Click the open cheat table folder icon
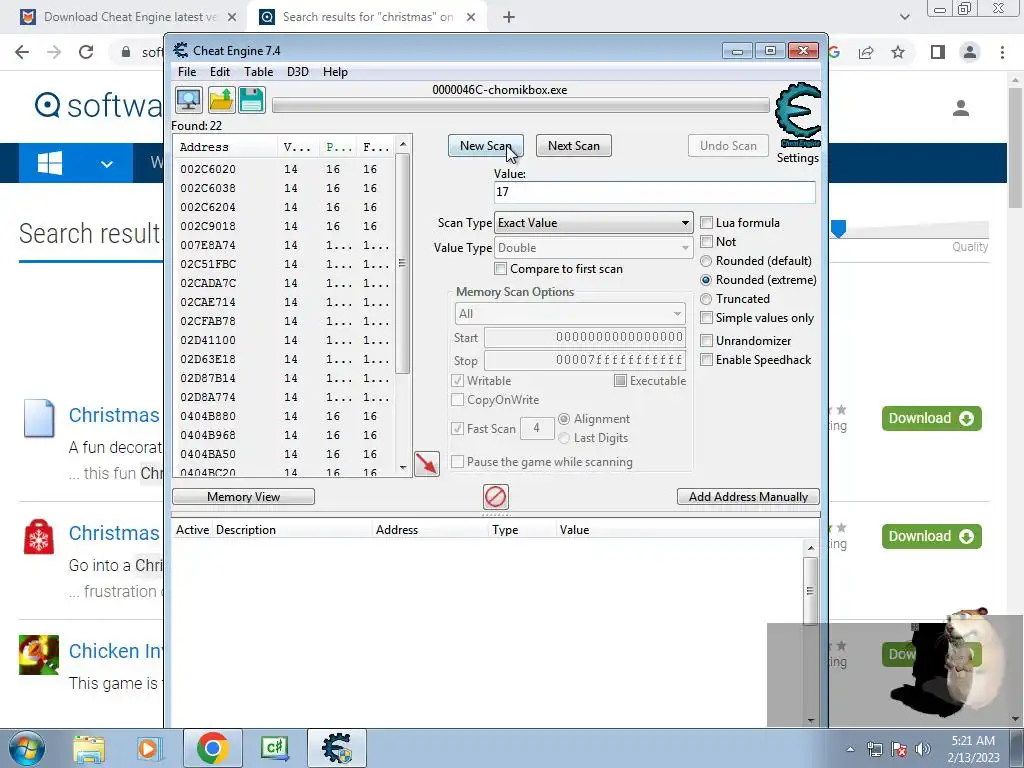Viewport: 1024px width, 768px height. 221,100
